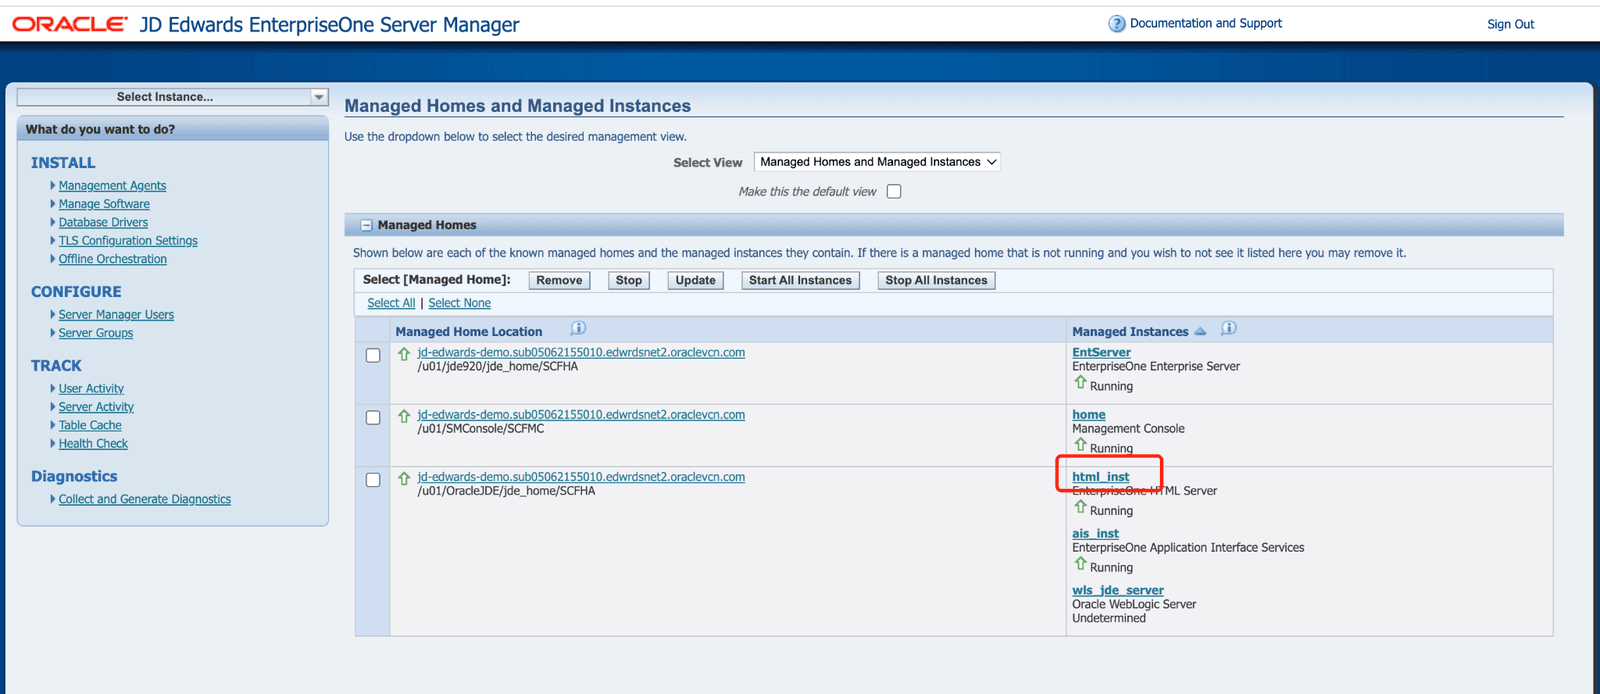Open host link for /u01/jde920/jde_home/SCFHA
Screen dimensions: 1600x694
click(x=581, y=352)
